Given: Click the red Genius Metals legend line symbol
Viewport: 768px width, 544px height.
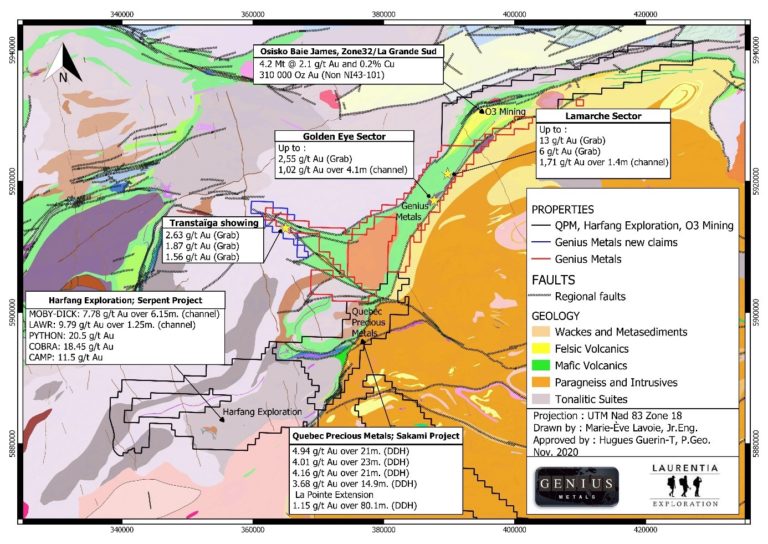Looking at the screenshot, I should [x=541, y=259].
